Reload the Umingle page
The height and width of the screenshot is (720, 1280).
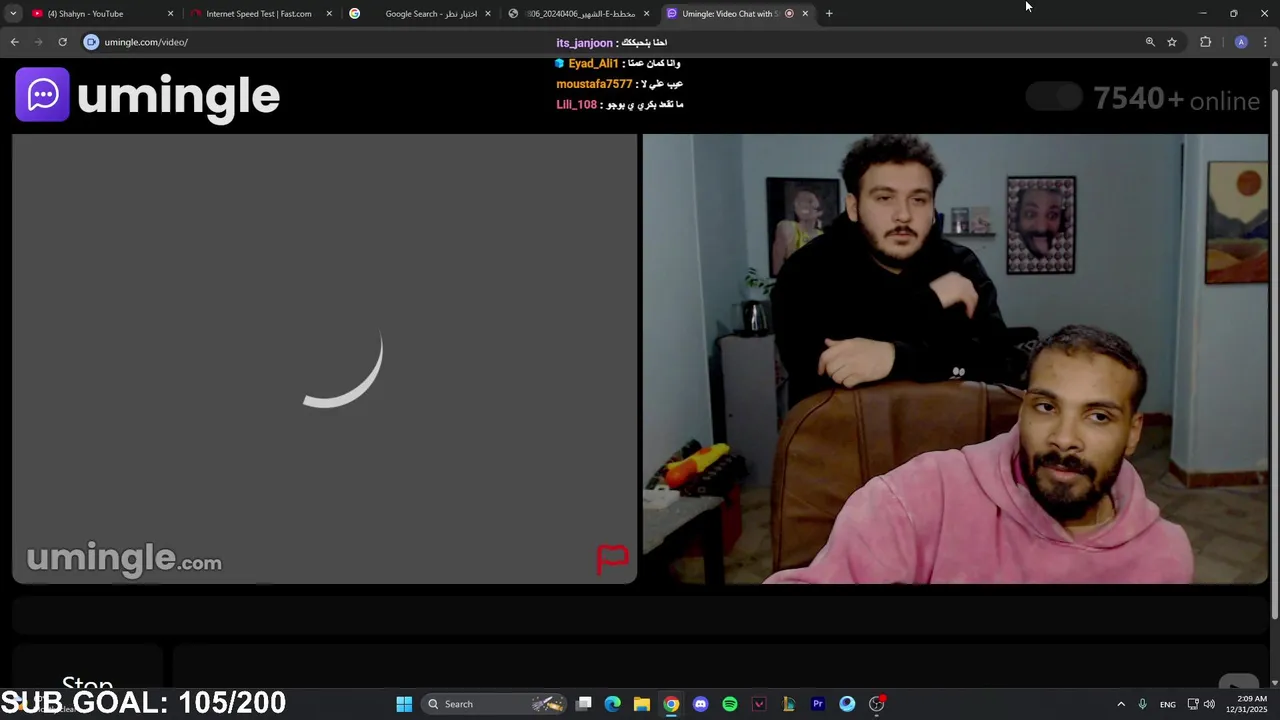tap(62, 42)
